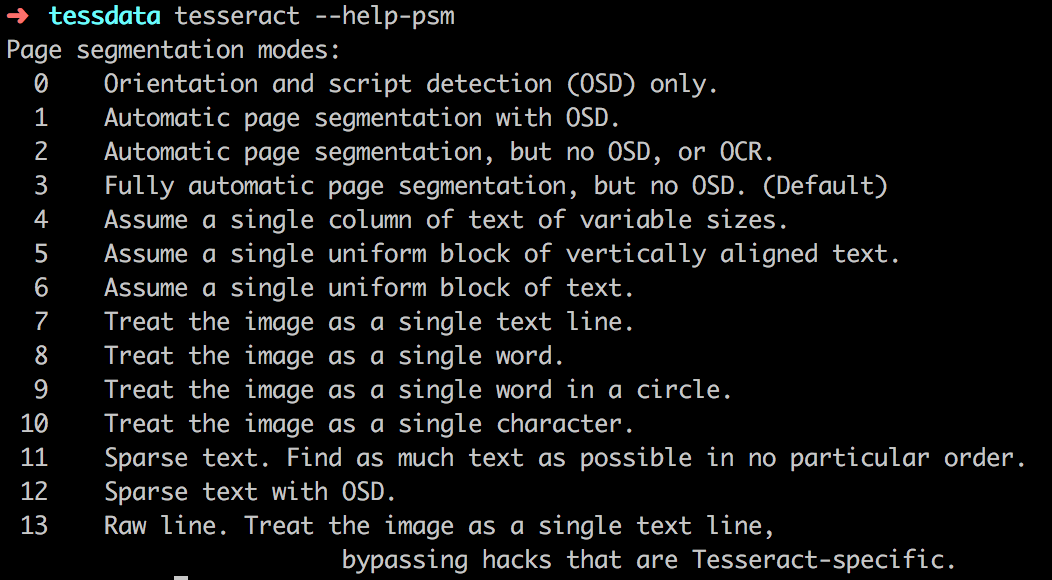Select the mode 7 single text line entry
The width and height of the screenshot is (1052, 580).
tap(334, 322)
